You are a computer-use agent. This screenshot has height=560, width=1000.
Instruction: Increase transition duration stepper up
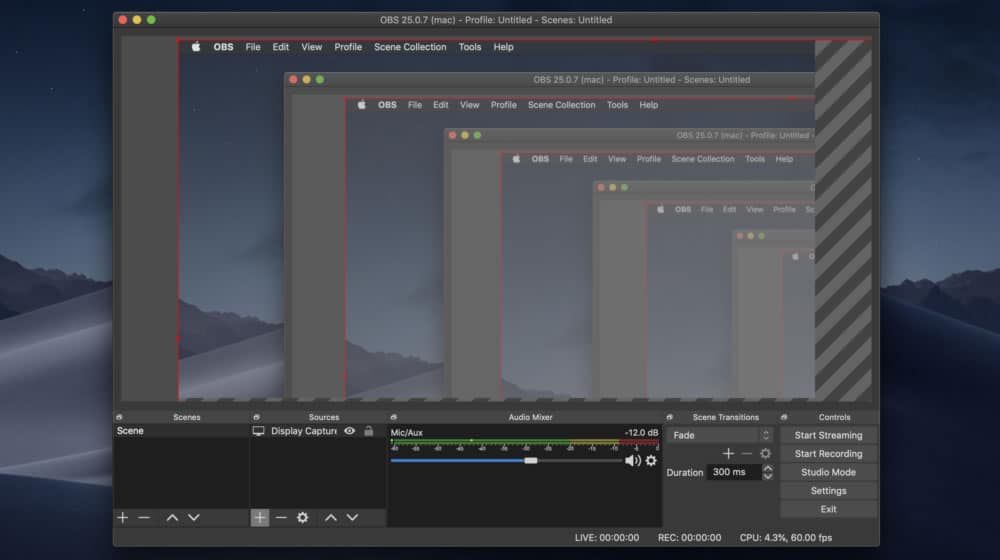[768, 468]
